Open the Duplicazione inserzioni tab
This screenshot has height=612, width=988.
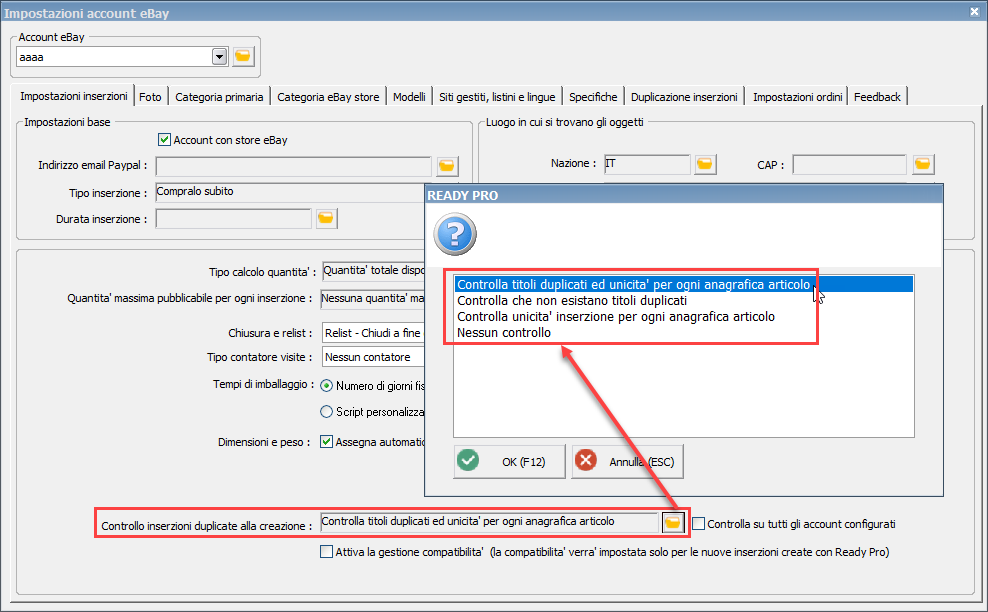(x=684, y=97)
